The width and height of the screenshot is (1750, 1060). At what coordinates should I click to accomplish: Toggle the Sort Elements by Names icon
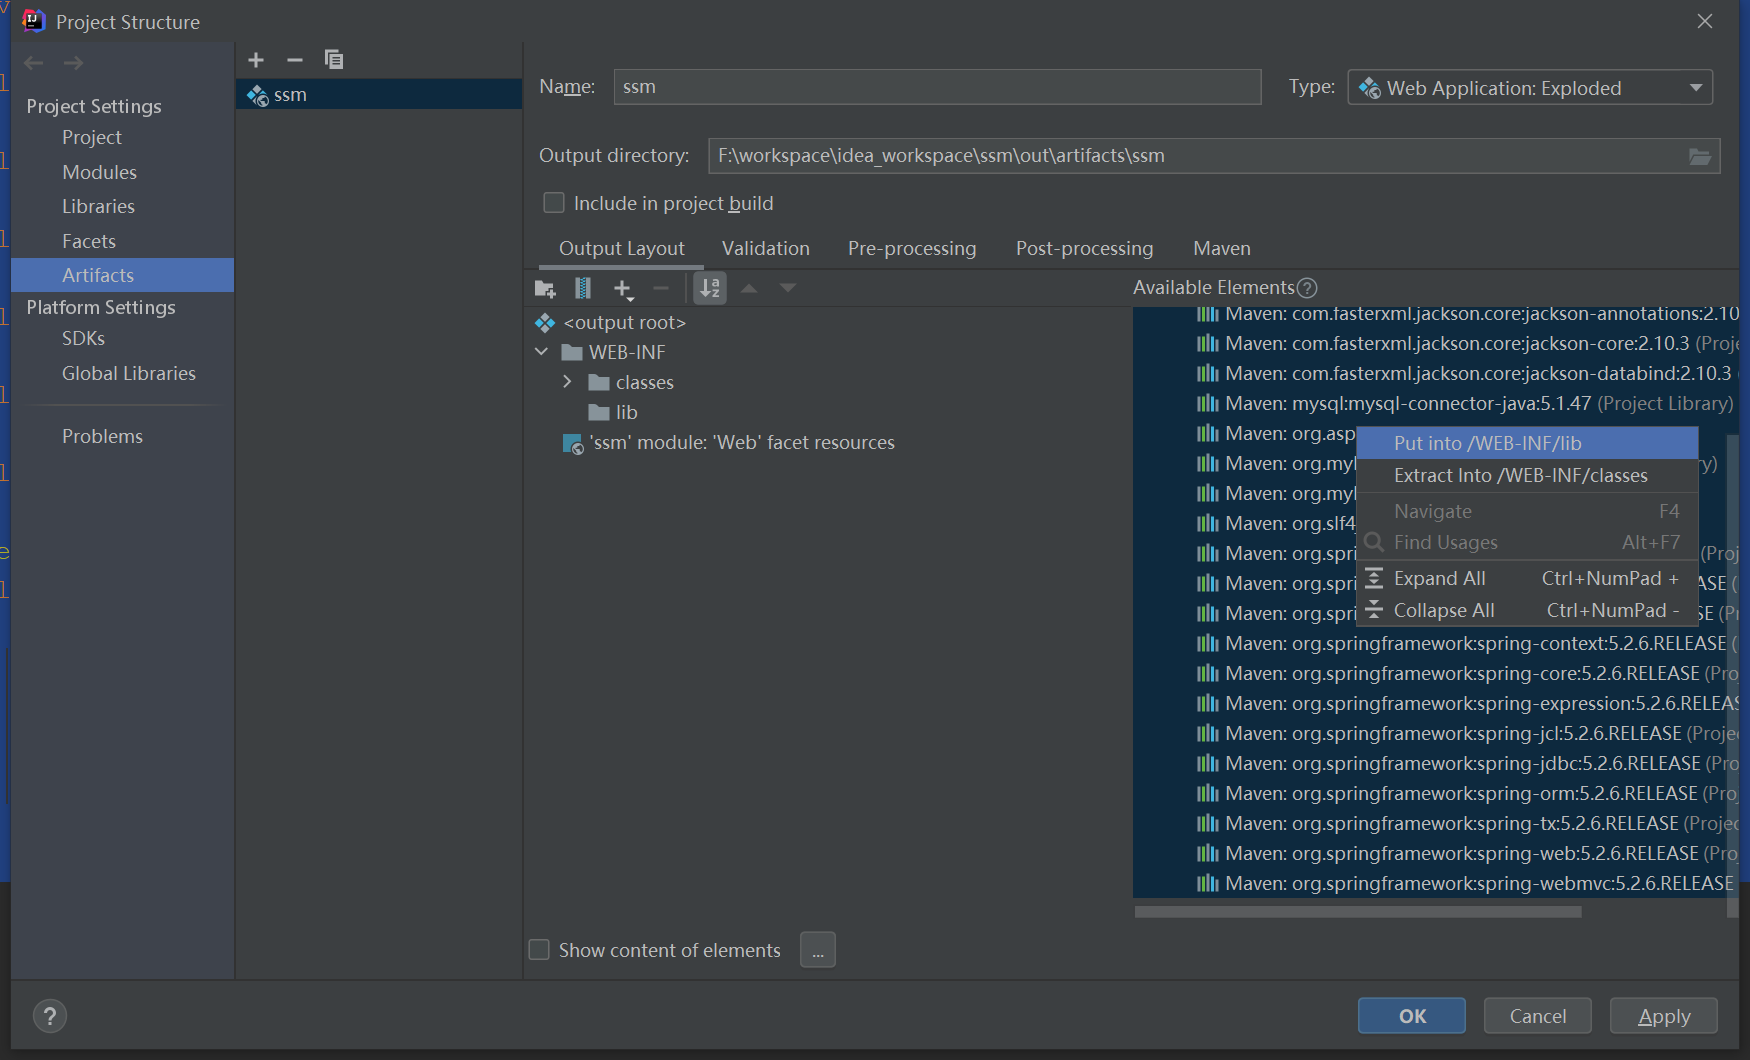[x=710, y=288]
